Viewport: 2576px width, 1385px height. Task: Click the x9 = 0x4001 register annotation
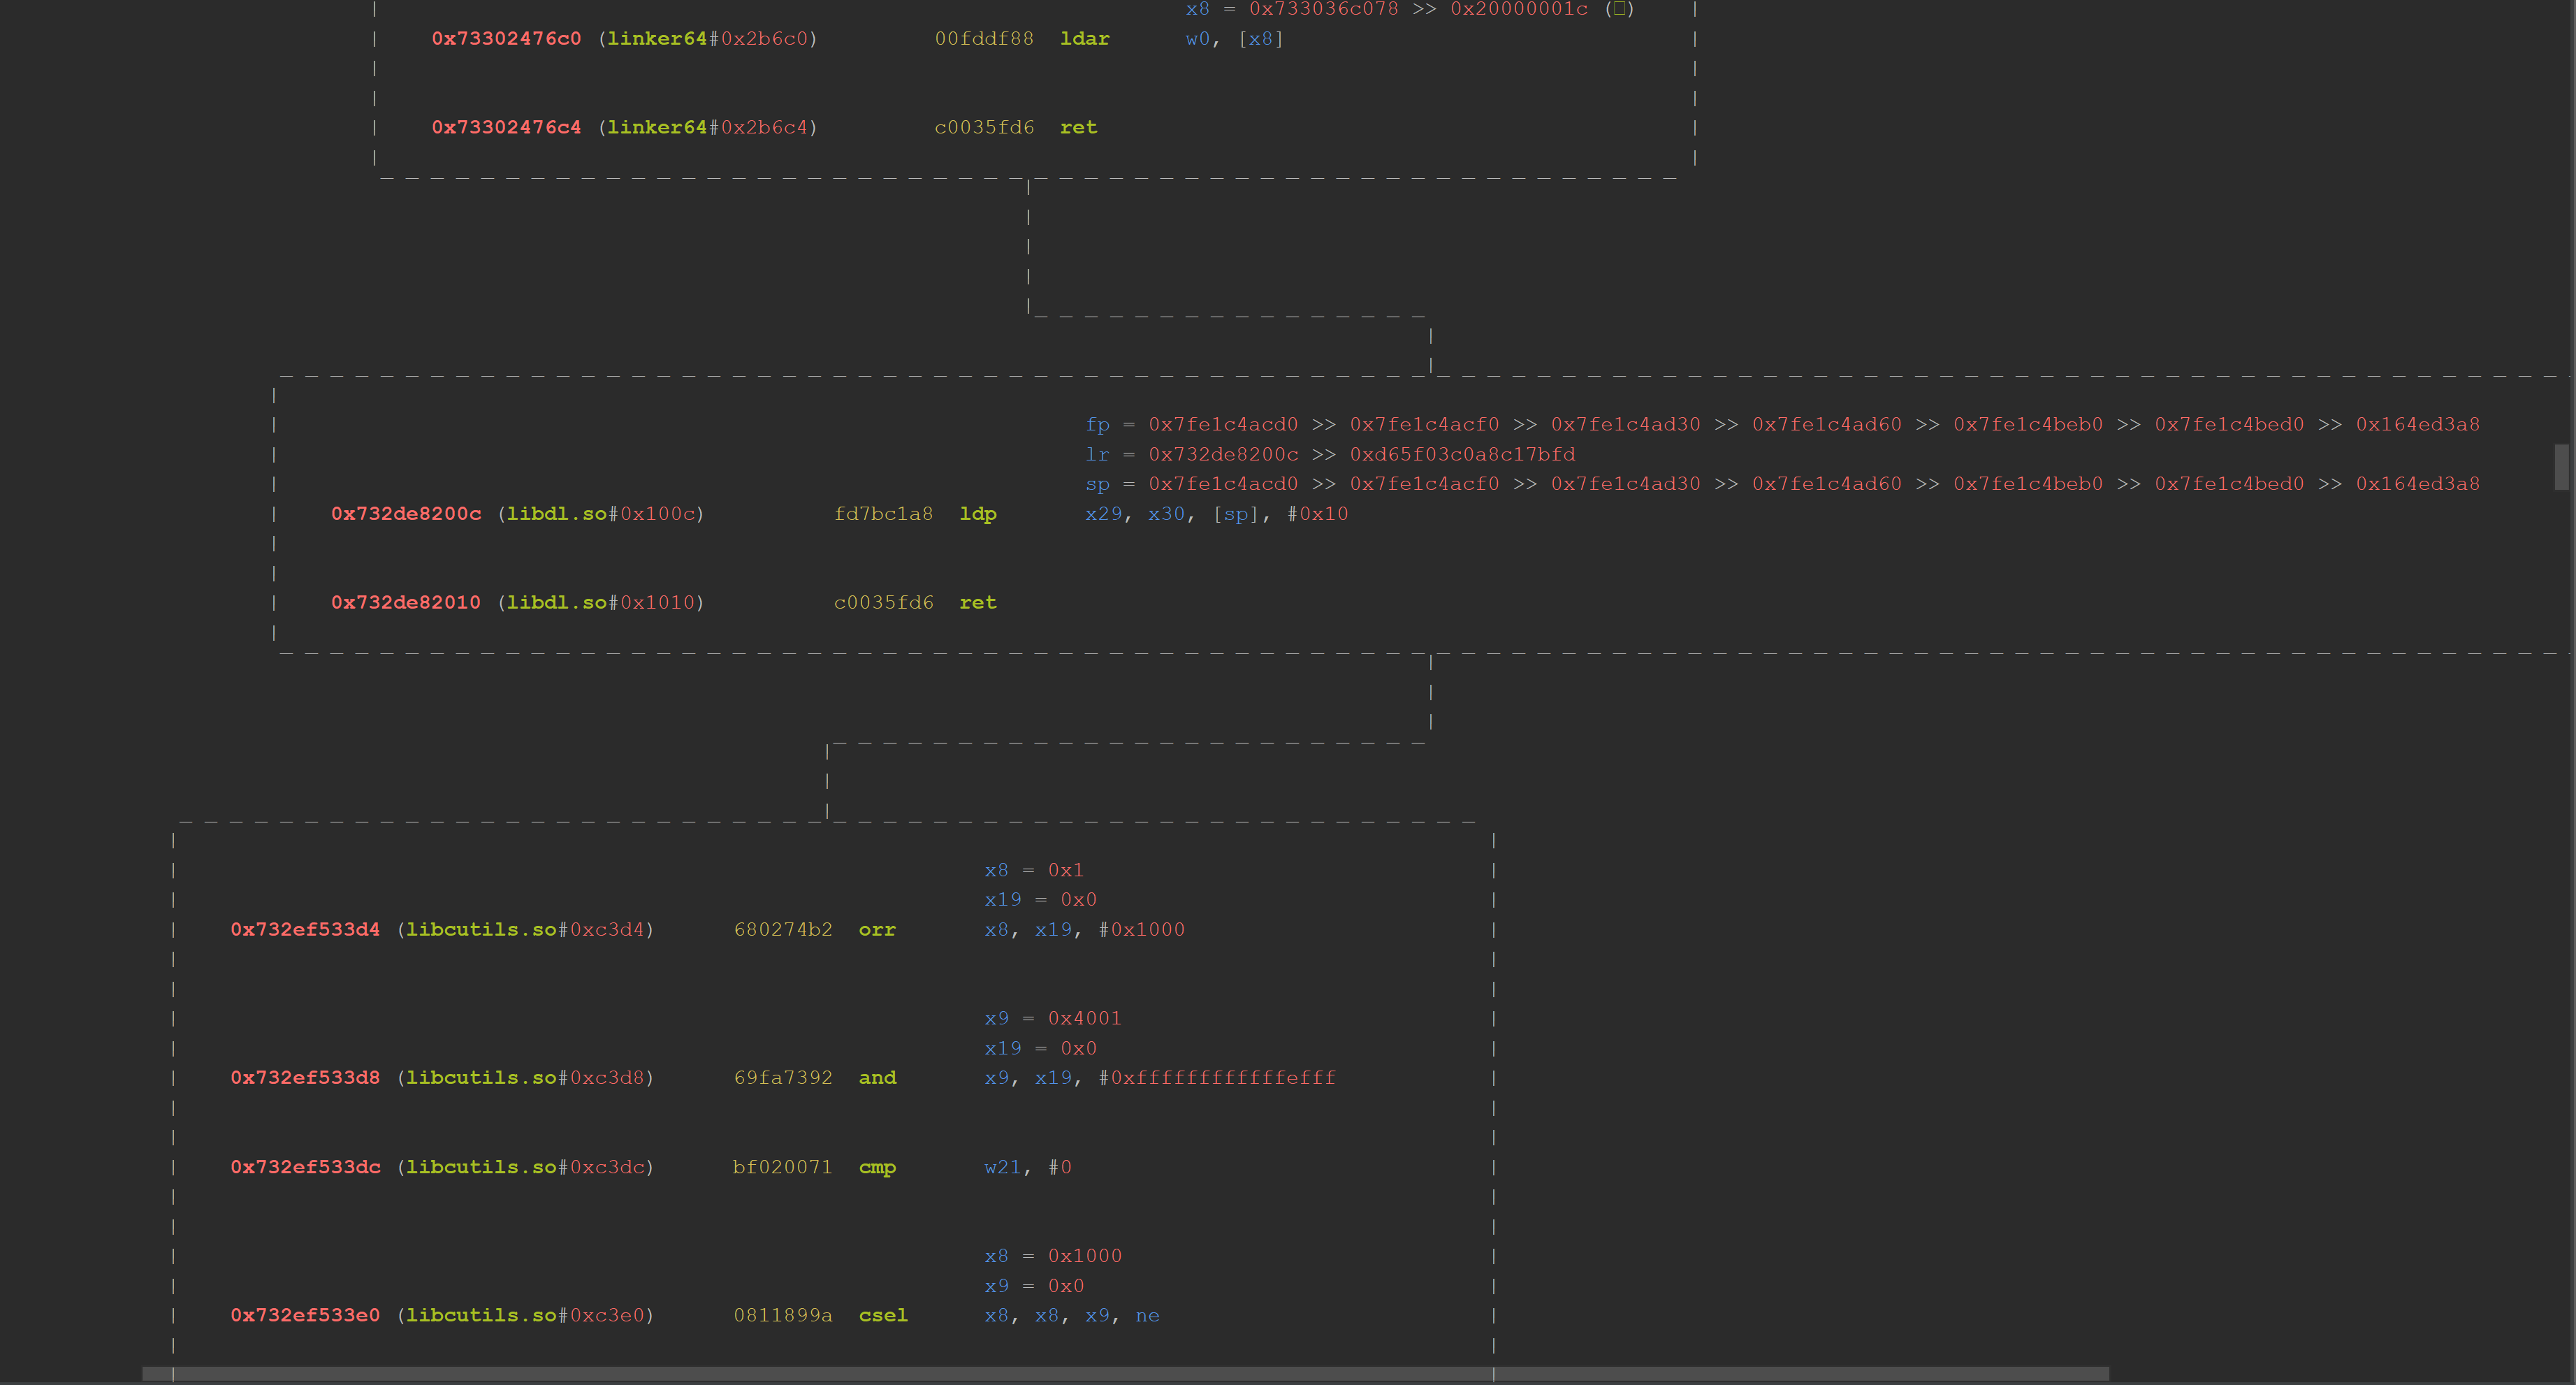pos(1052,1019)
